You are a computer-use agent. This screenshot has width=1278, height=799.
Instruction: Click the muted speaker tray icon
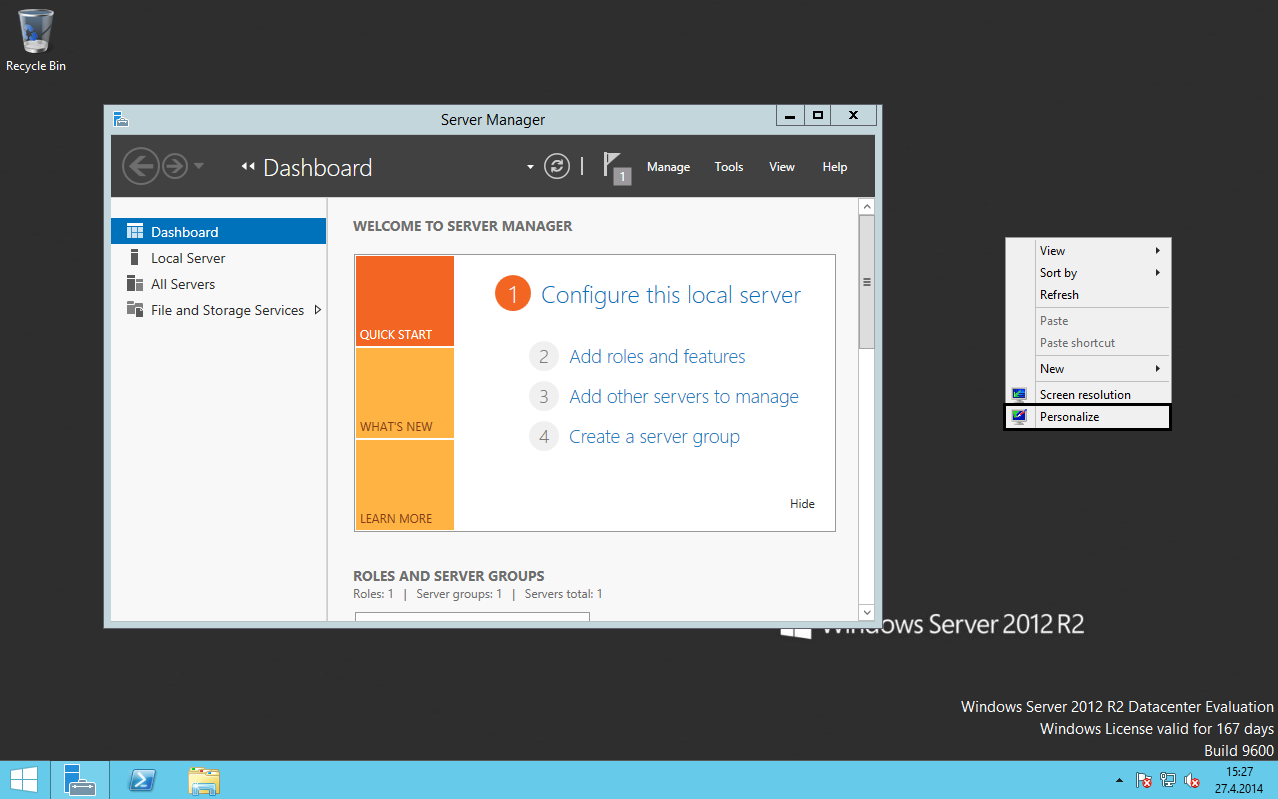(x=1191, y=780)
